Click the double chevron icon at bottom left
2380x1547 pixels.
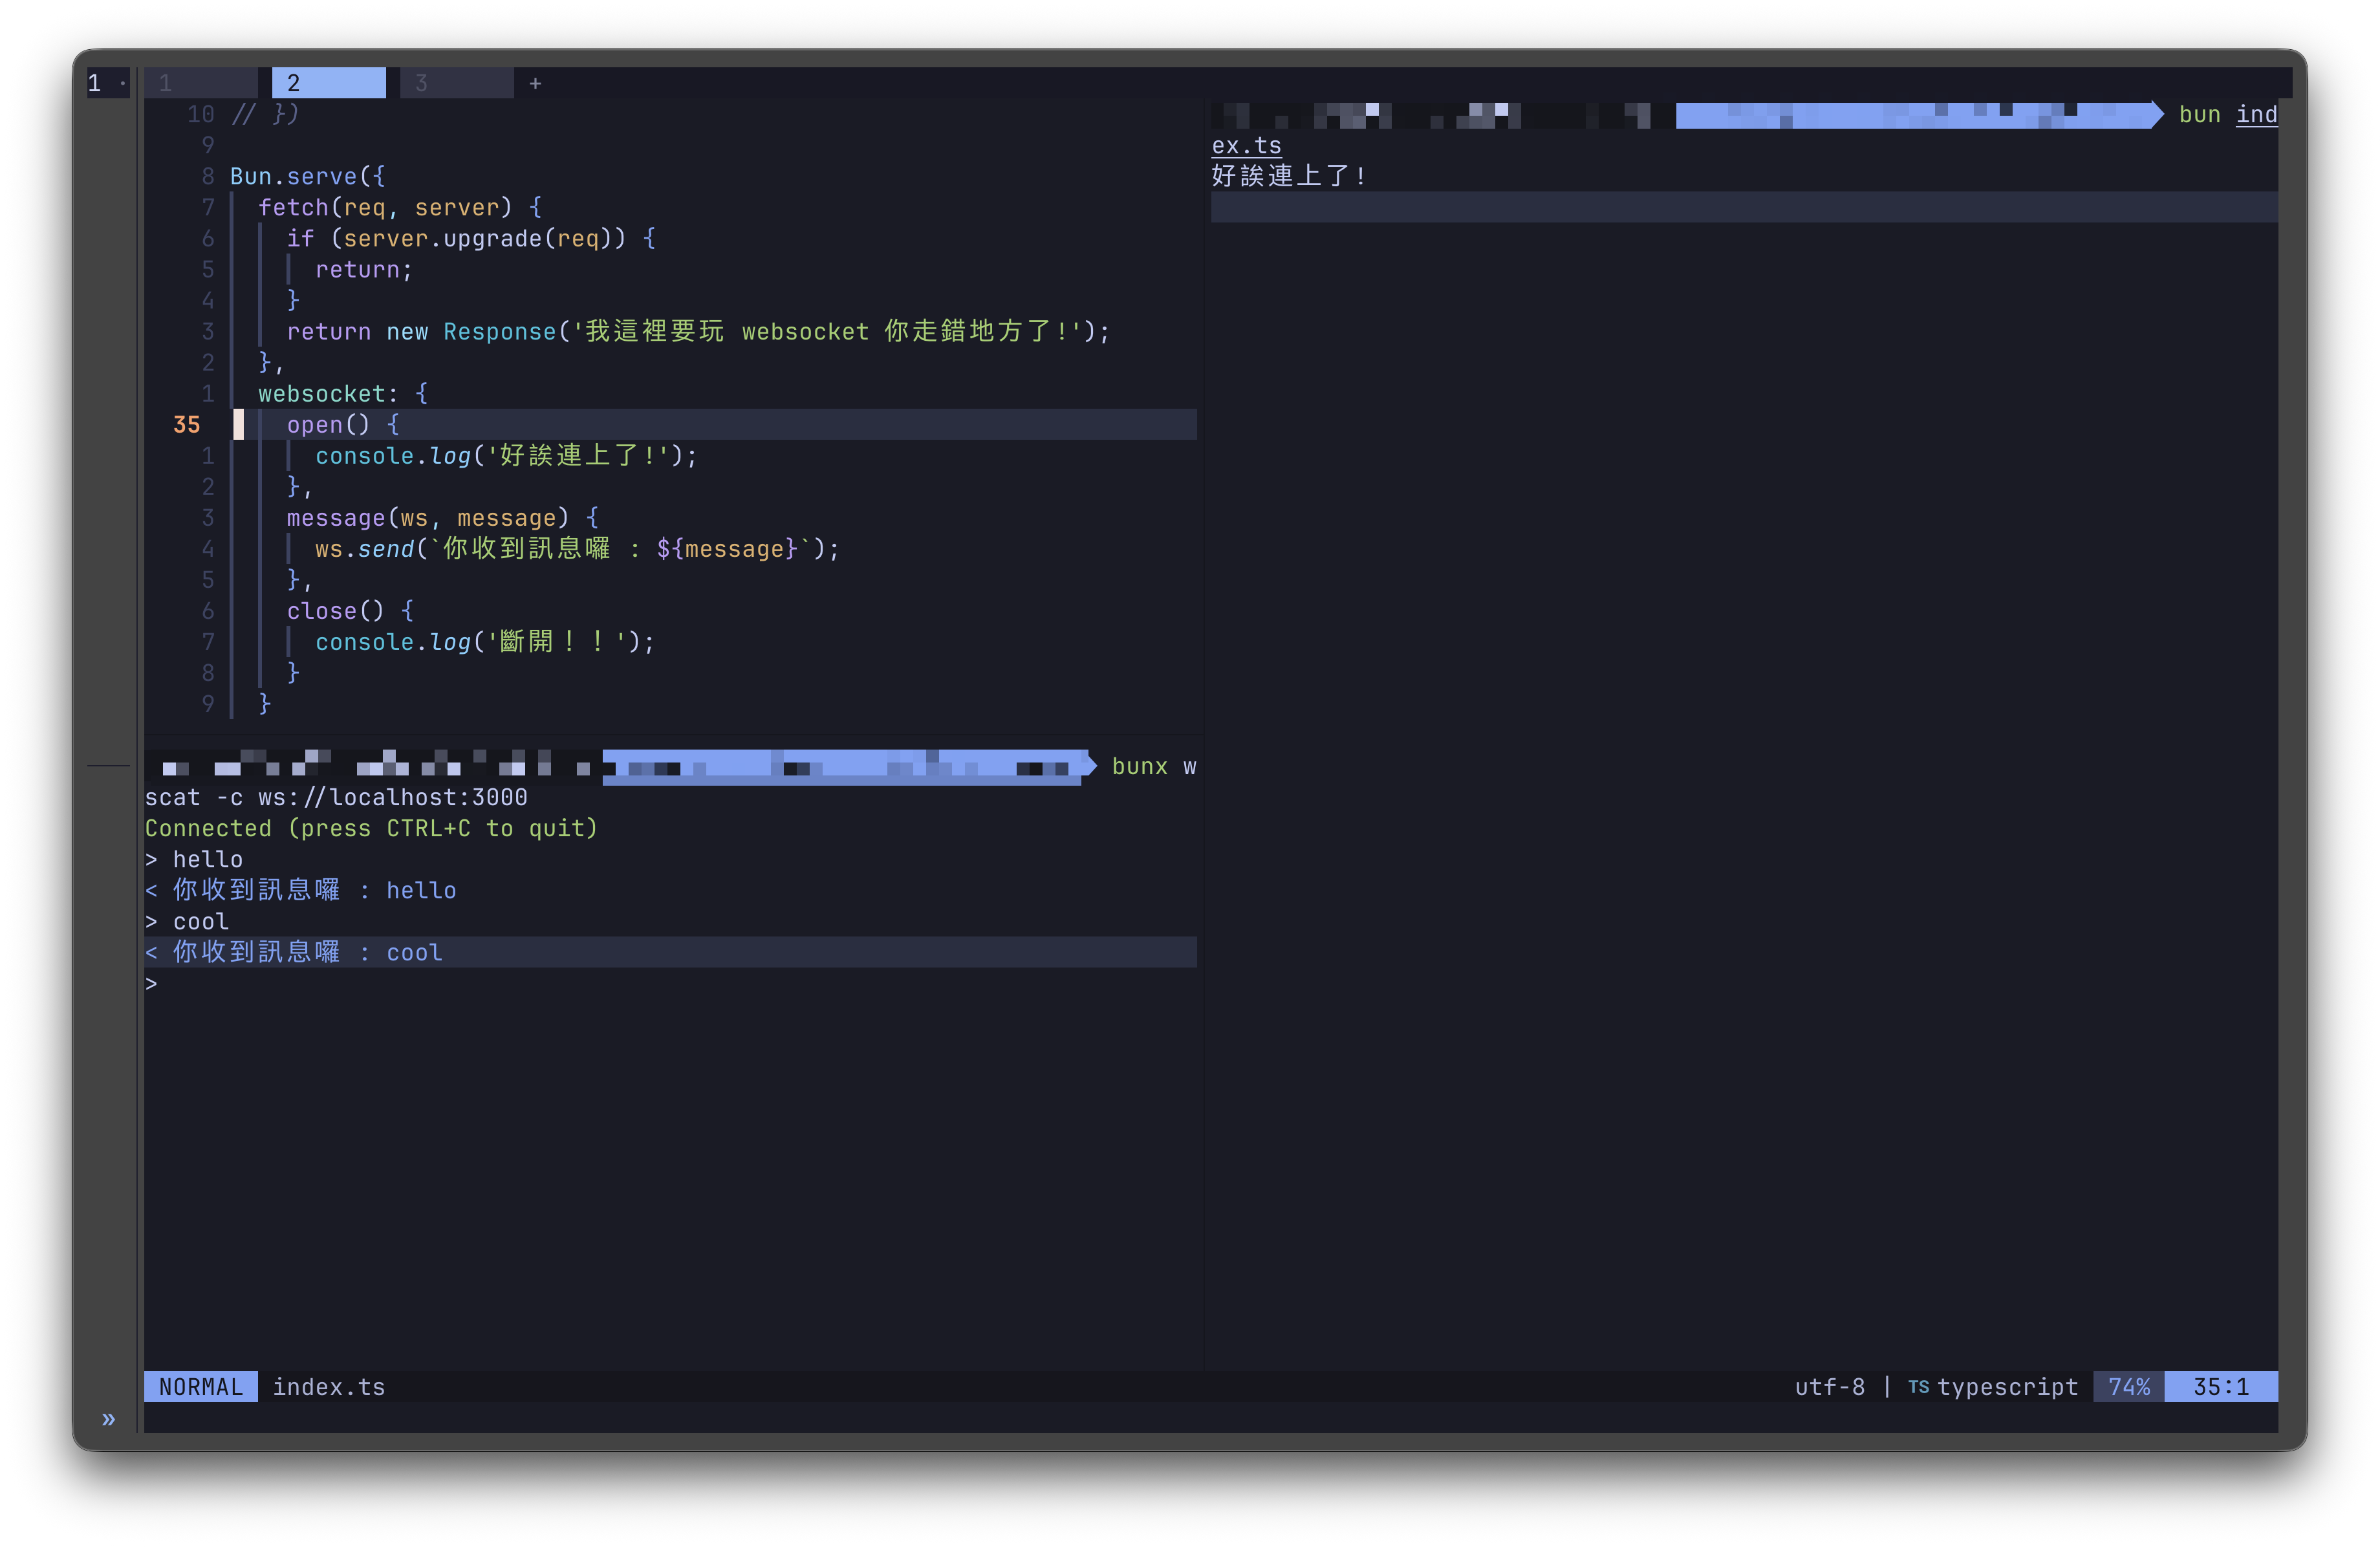(x=108, y=1419)
